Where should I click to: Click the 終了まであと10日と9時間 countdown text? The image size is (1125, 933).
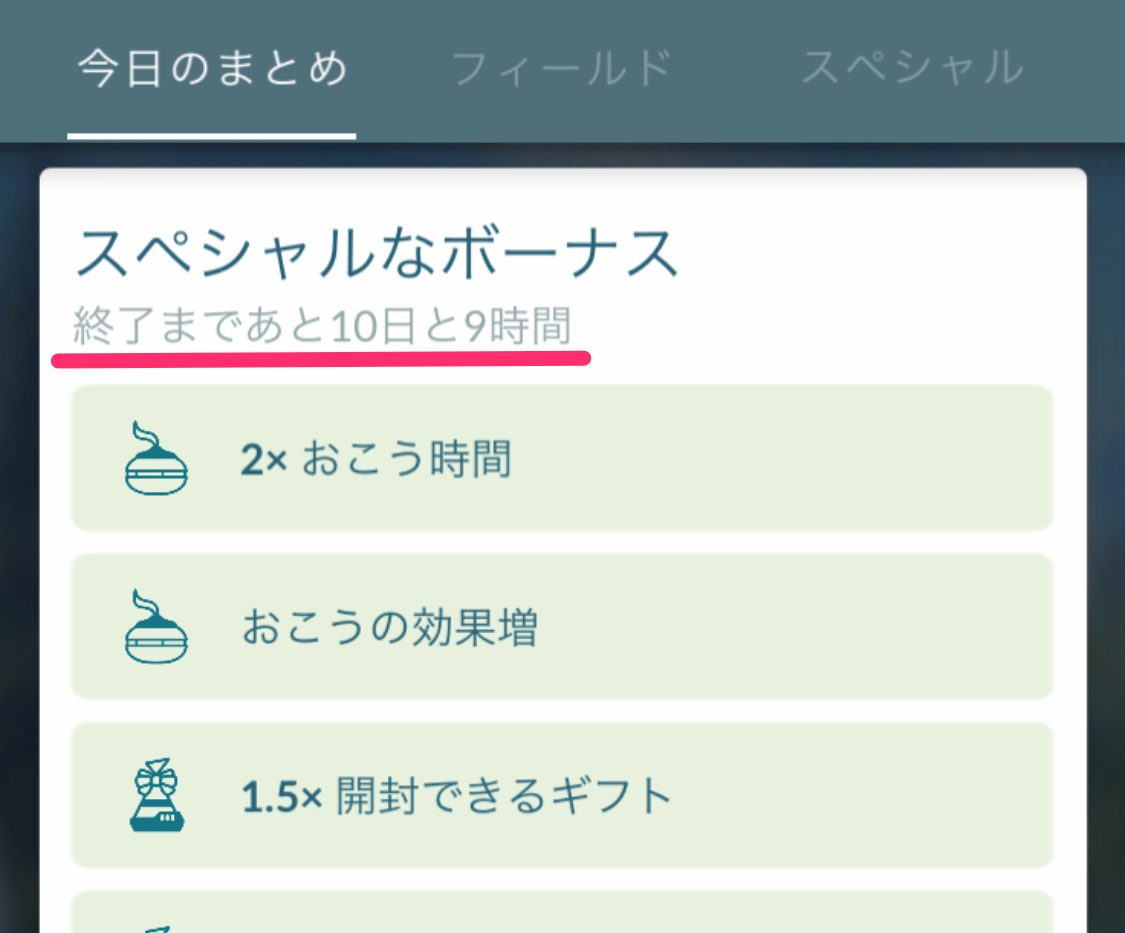click(x=322, y=325)
